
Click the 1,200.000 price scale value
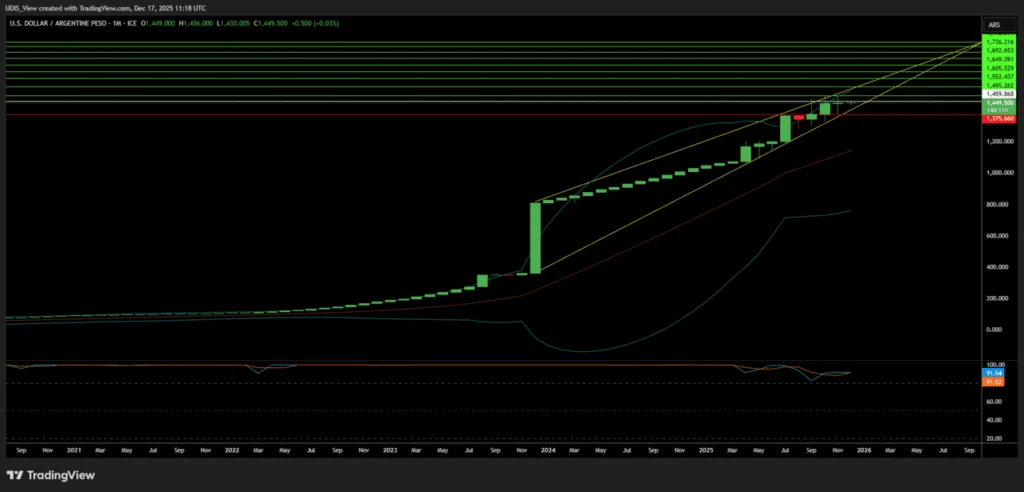point(1000,141)
